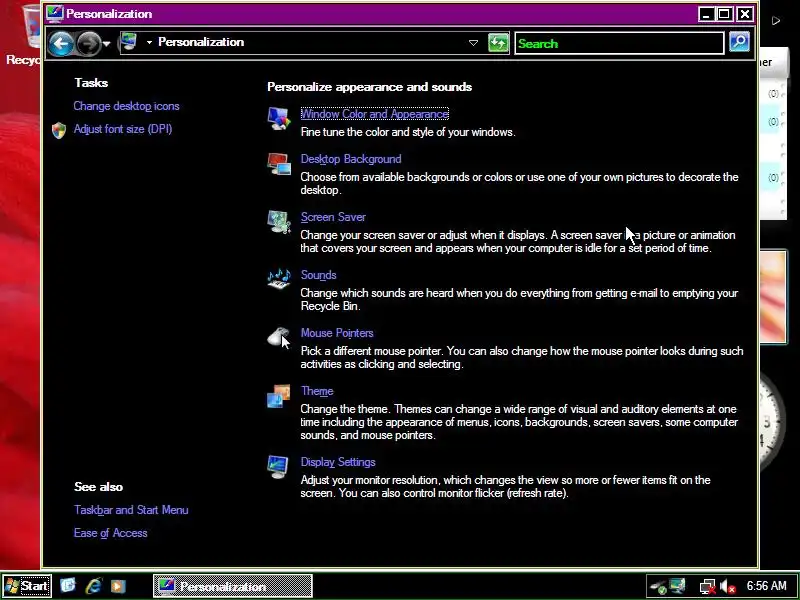
Task: Open Taskbar and Start Menu link
Action: [x=131, y=510]
